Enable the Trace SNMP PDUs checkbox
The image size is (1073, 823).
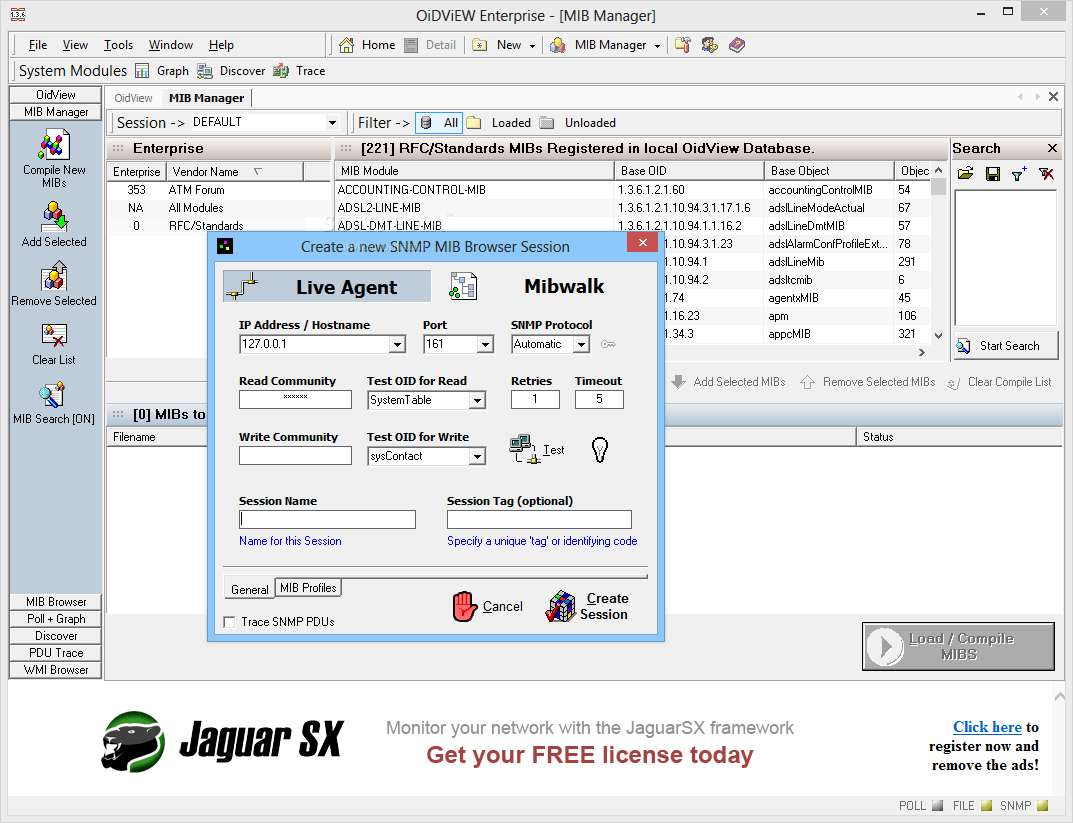pos(229,621)
